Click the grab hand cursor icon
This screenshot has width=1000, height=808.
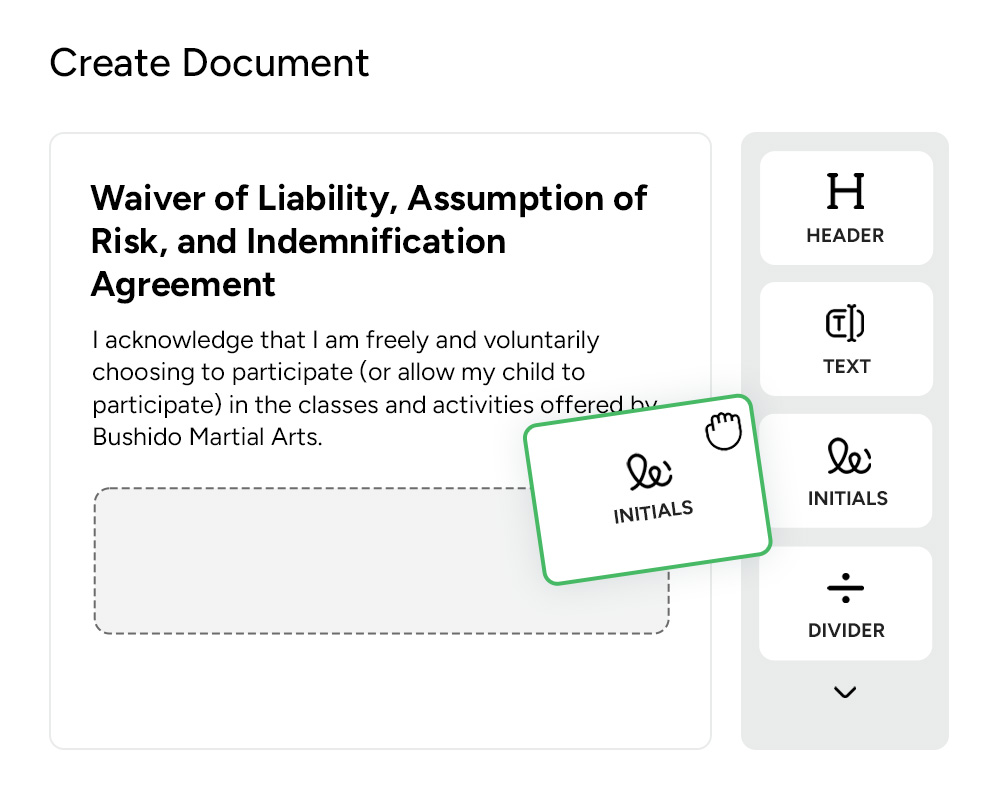pos(721,431)
